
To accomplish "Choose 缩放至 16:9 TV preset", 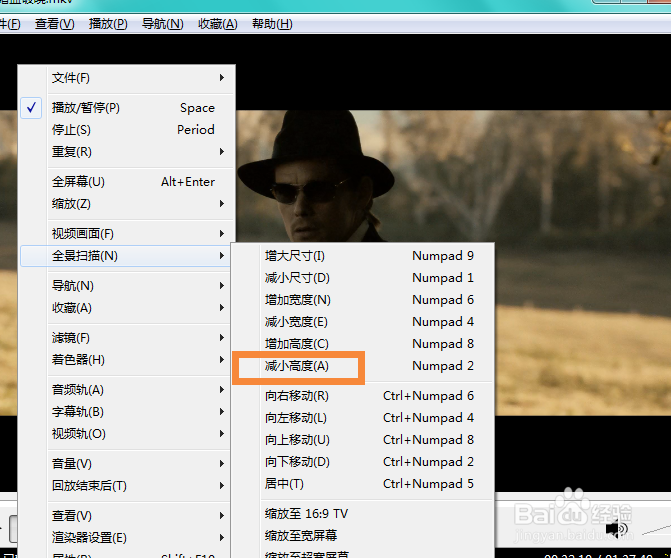I will tap(363, 513).
